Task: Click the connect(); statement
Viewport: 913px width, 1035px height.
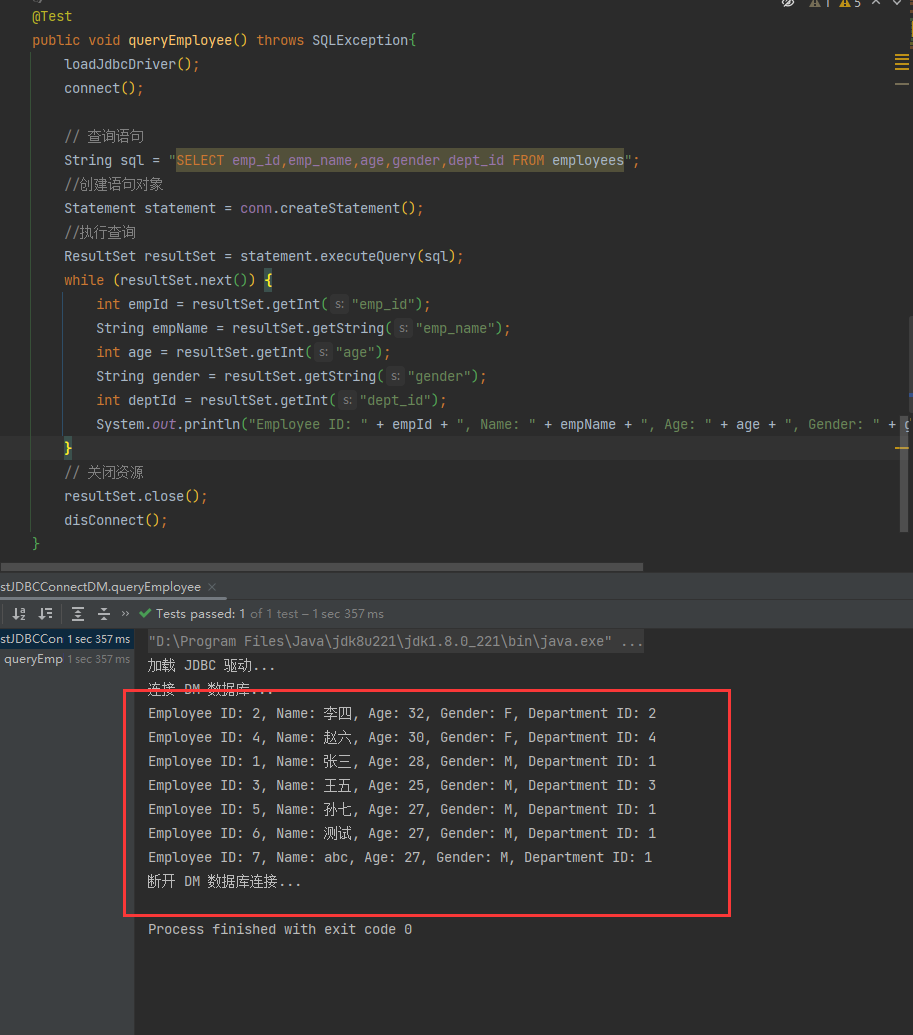Action: [x=104, y=88]
